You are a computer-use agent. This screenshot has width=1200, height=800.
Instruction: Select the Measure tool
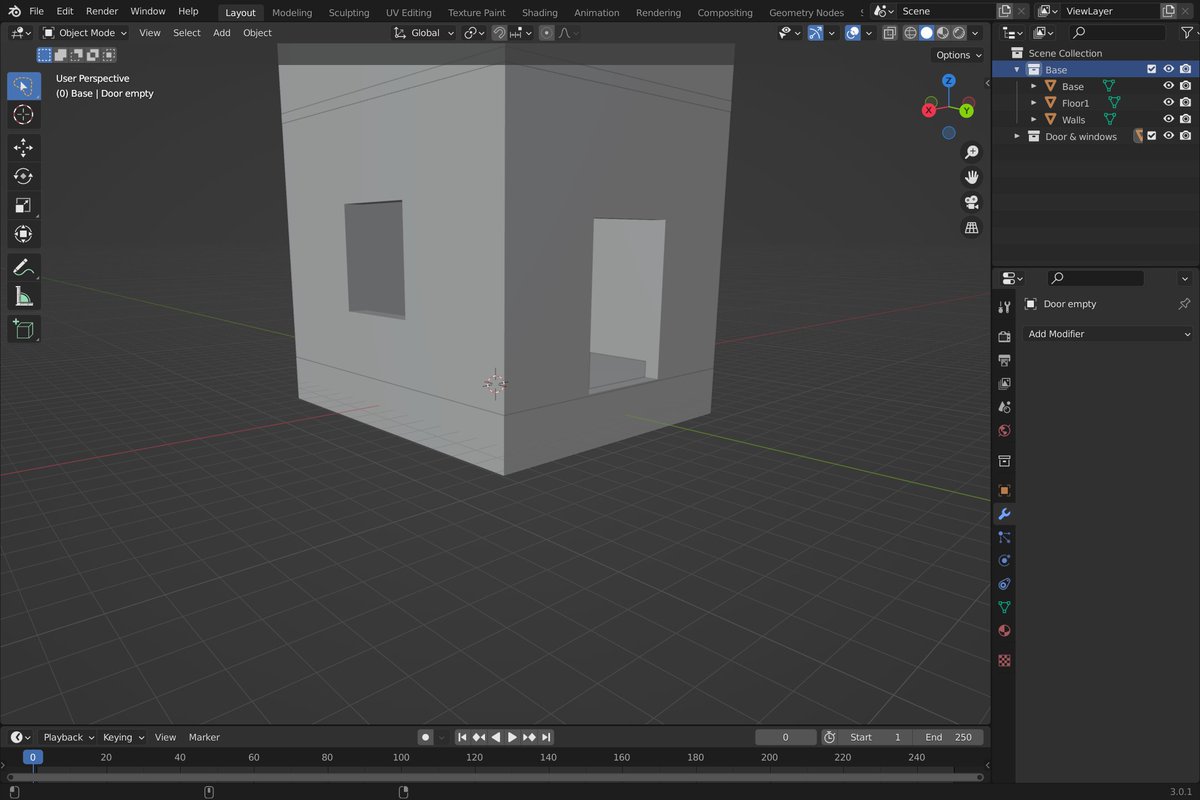(x=24, y=296)
